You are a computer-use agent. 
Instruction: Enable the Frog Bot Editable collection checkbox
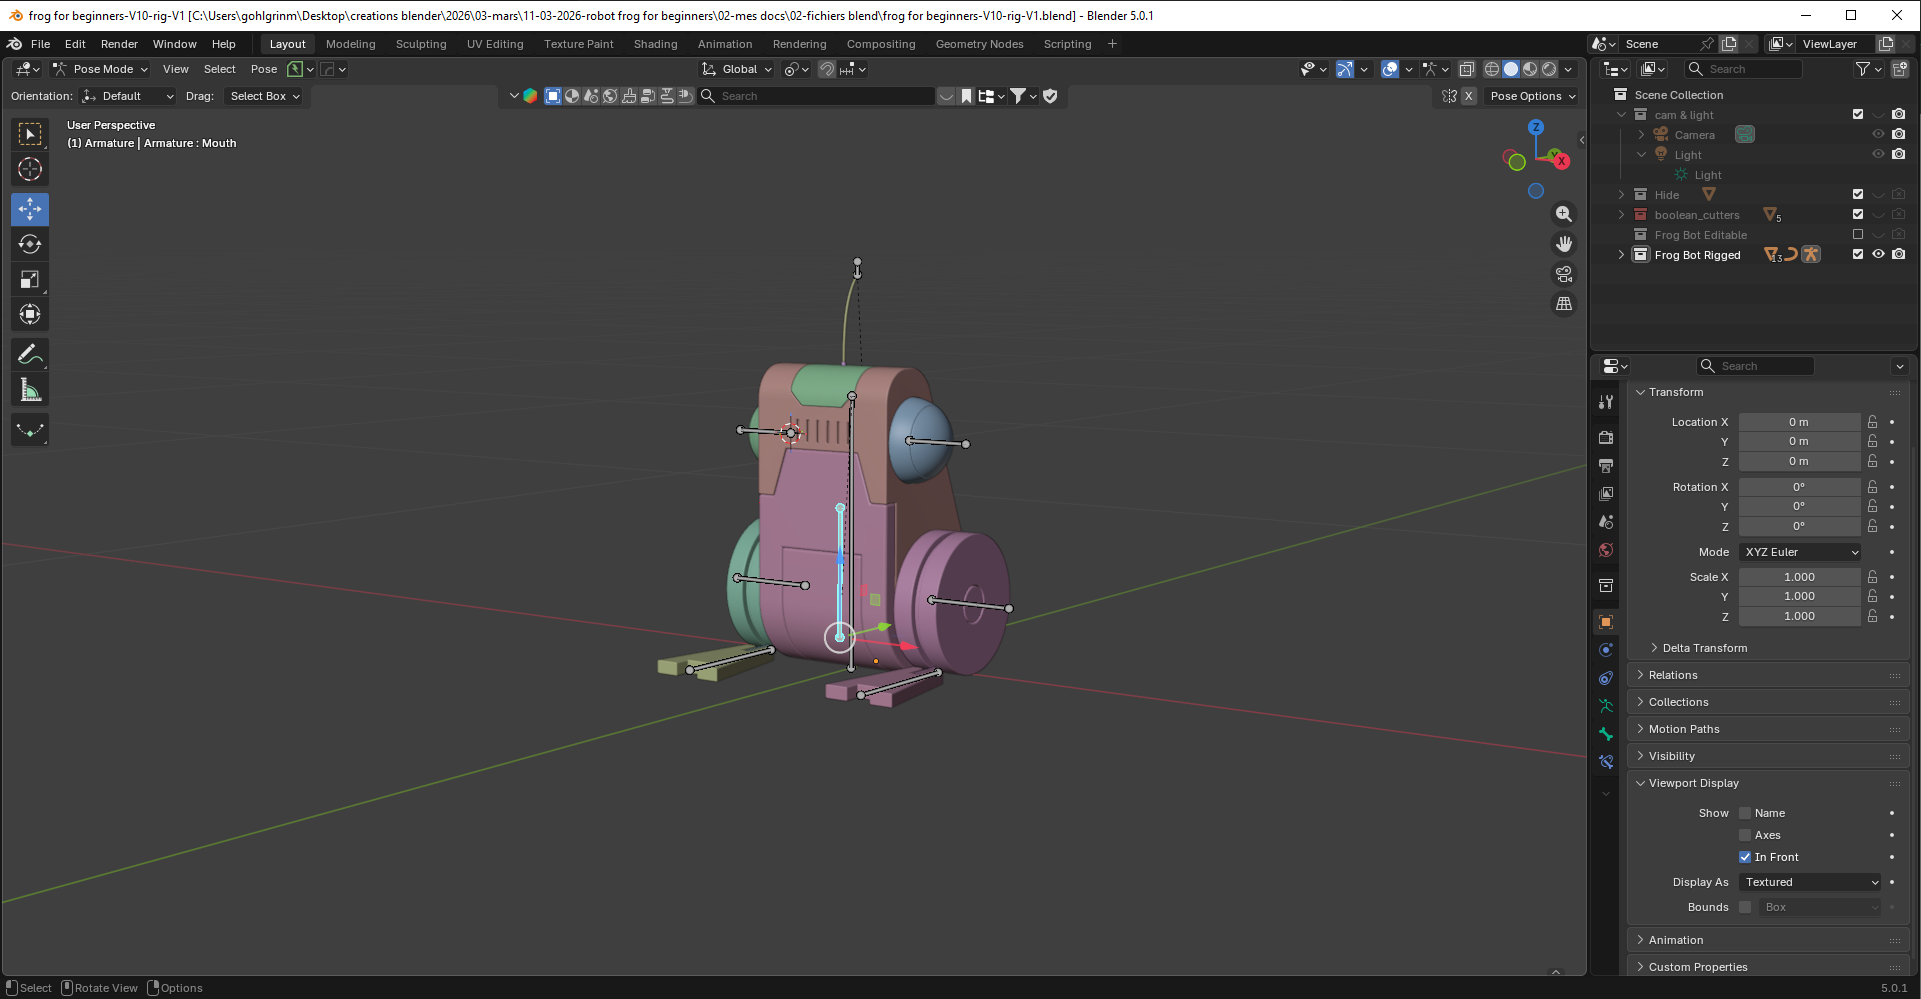point(1858,235)
